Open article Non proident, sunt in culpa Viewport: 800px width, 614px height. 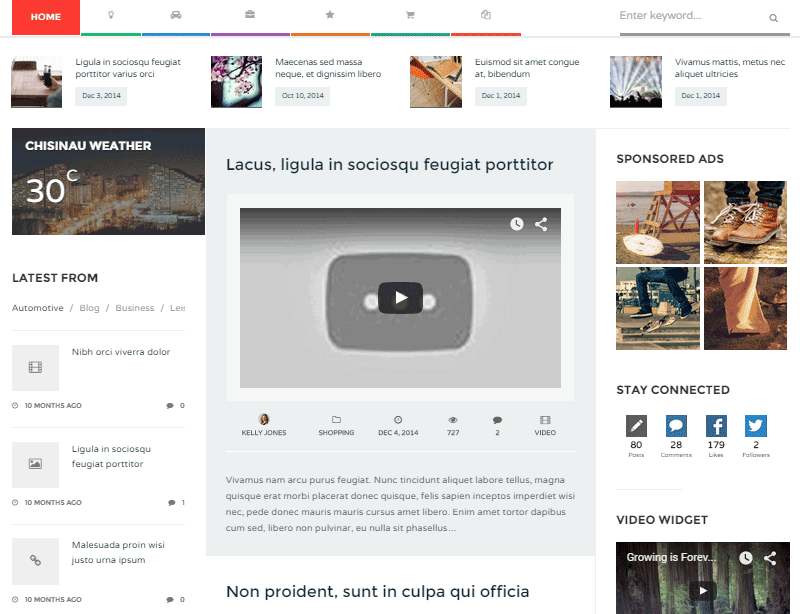point(378,591)
